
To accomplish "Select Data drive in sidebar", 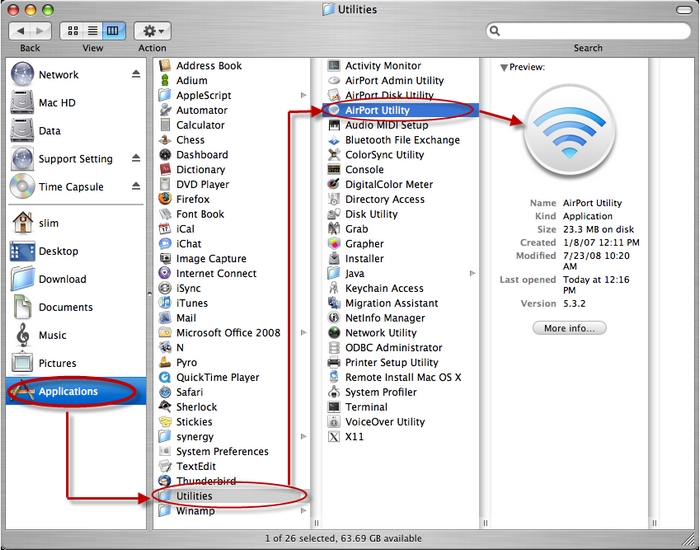I will pyautogui.click(x=76, y=130).
